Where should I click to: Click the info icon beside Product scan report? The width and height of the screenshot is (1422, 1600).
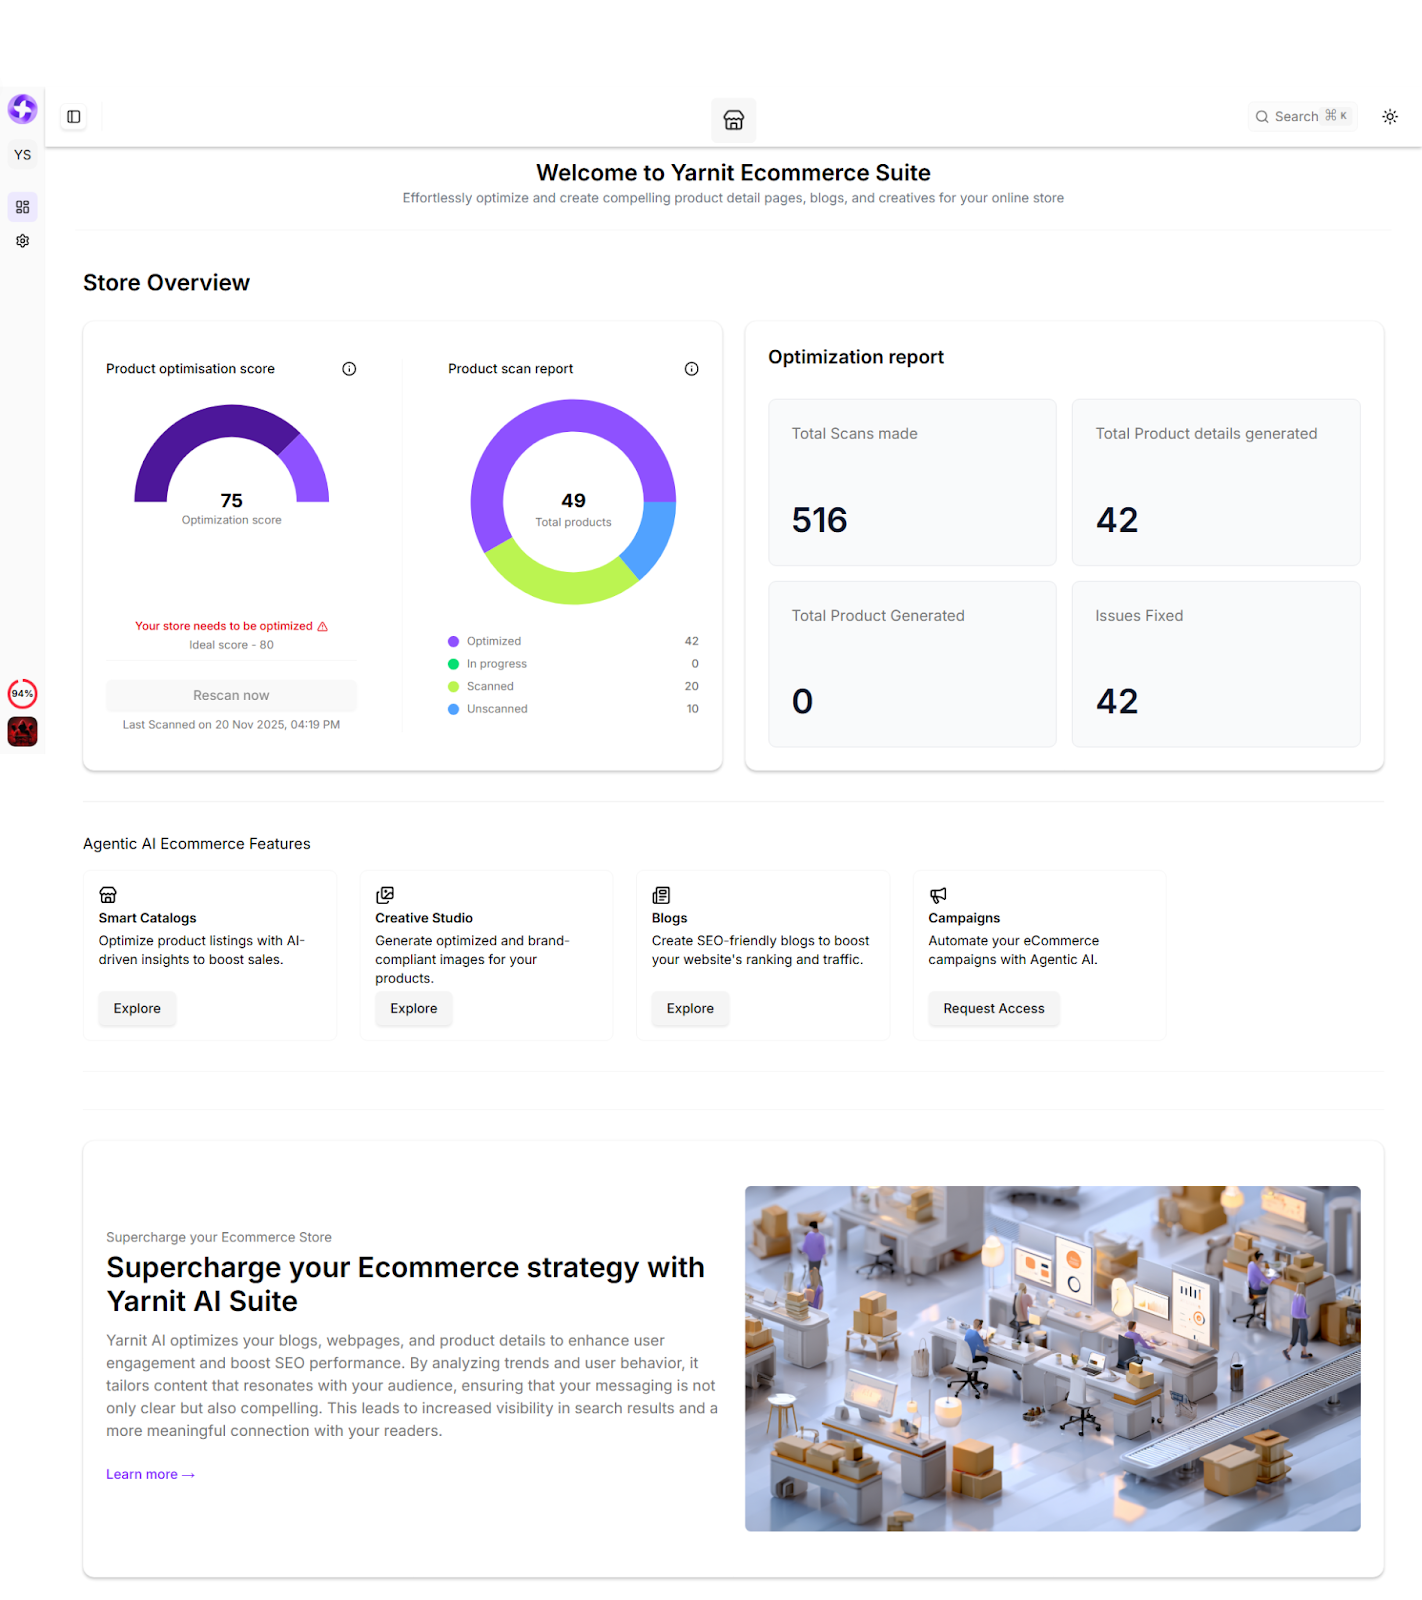[x=691, y=369]
